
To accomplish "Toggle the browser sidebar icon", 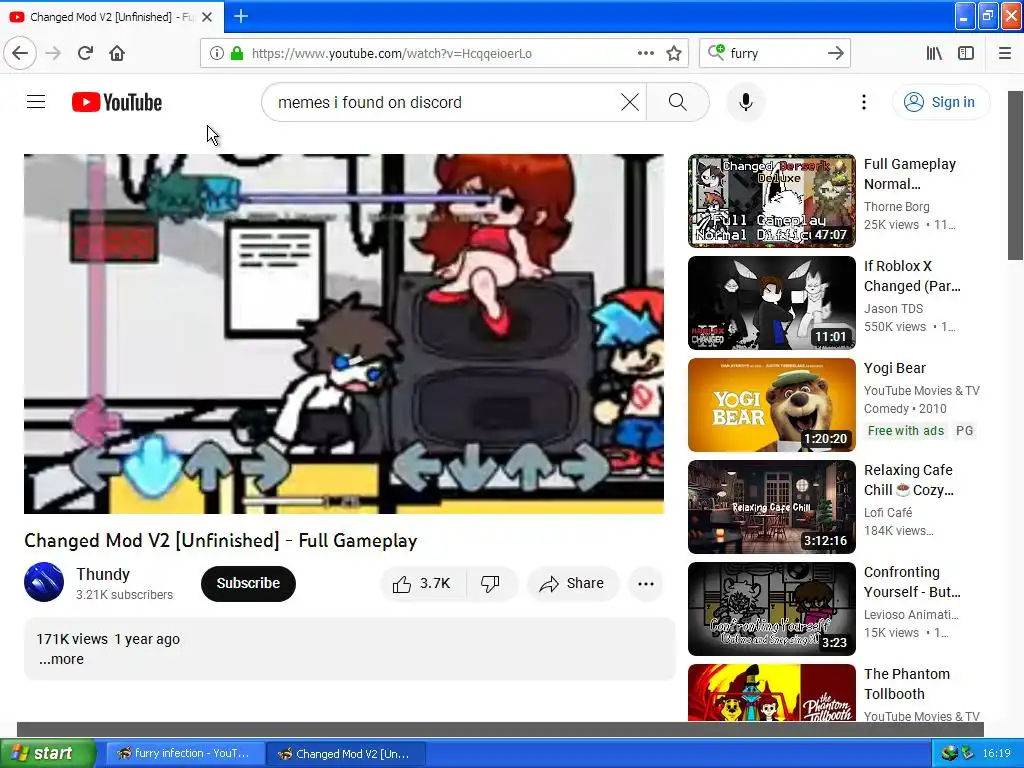I will pyautogui.click(x=966, y=54).
